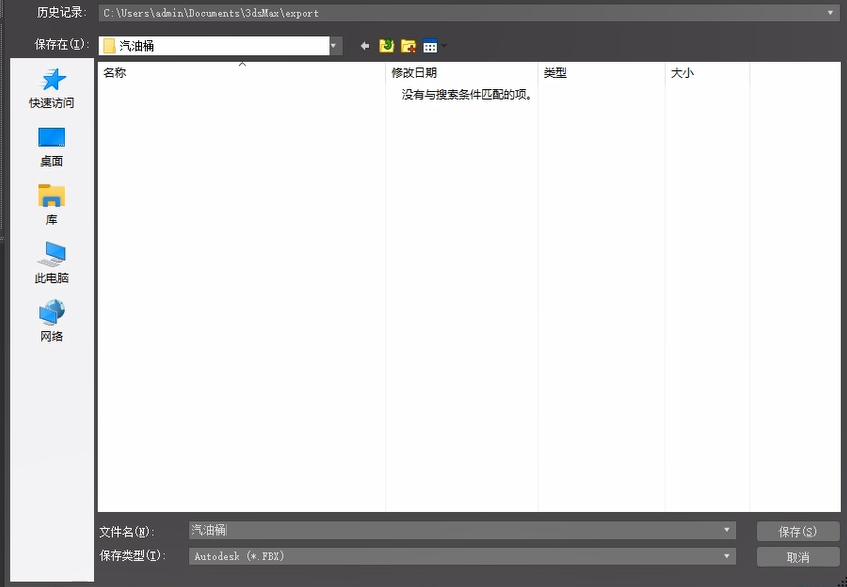Sort by the 名称 column header
847x587 pixels.
tap(241, 73)
